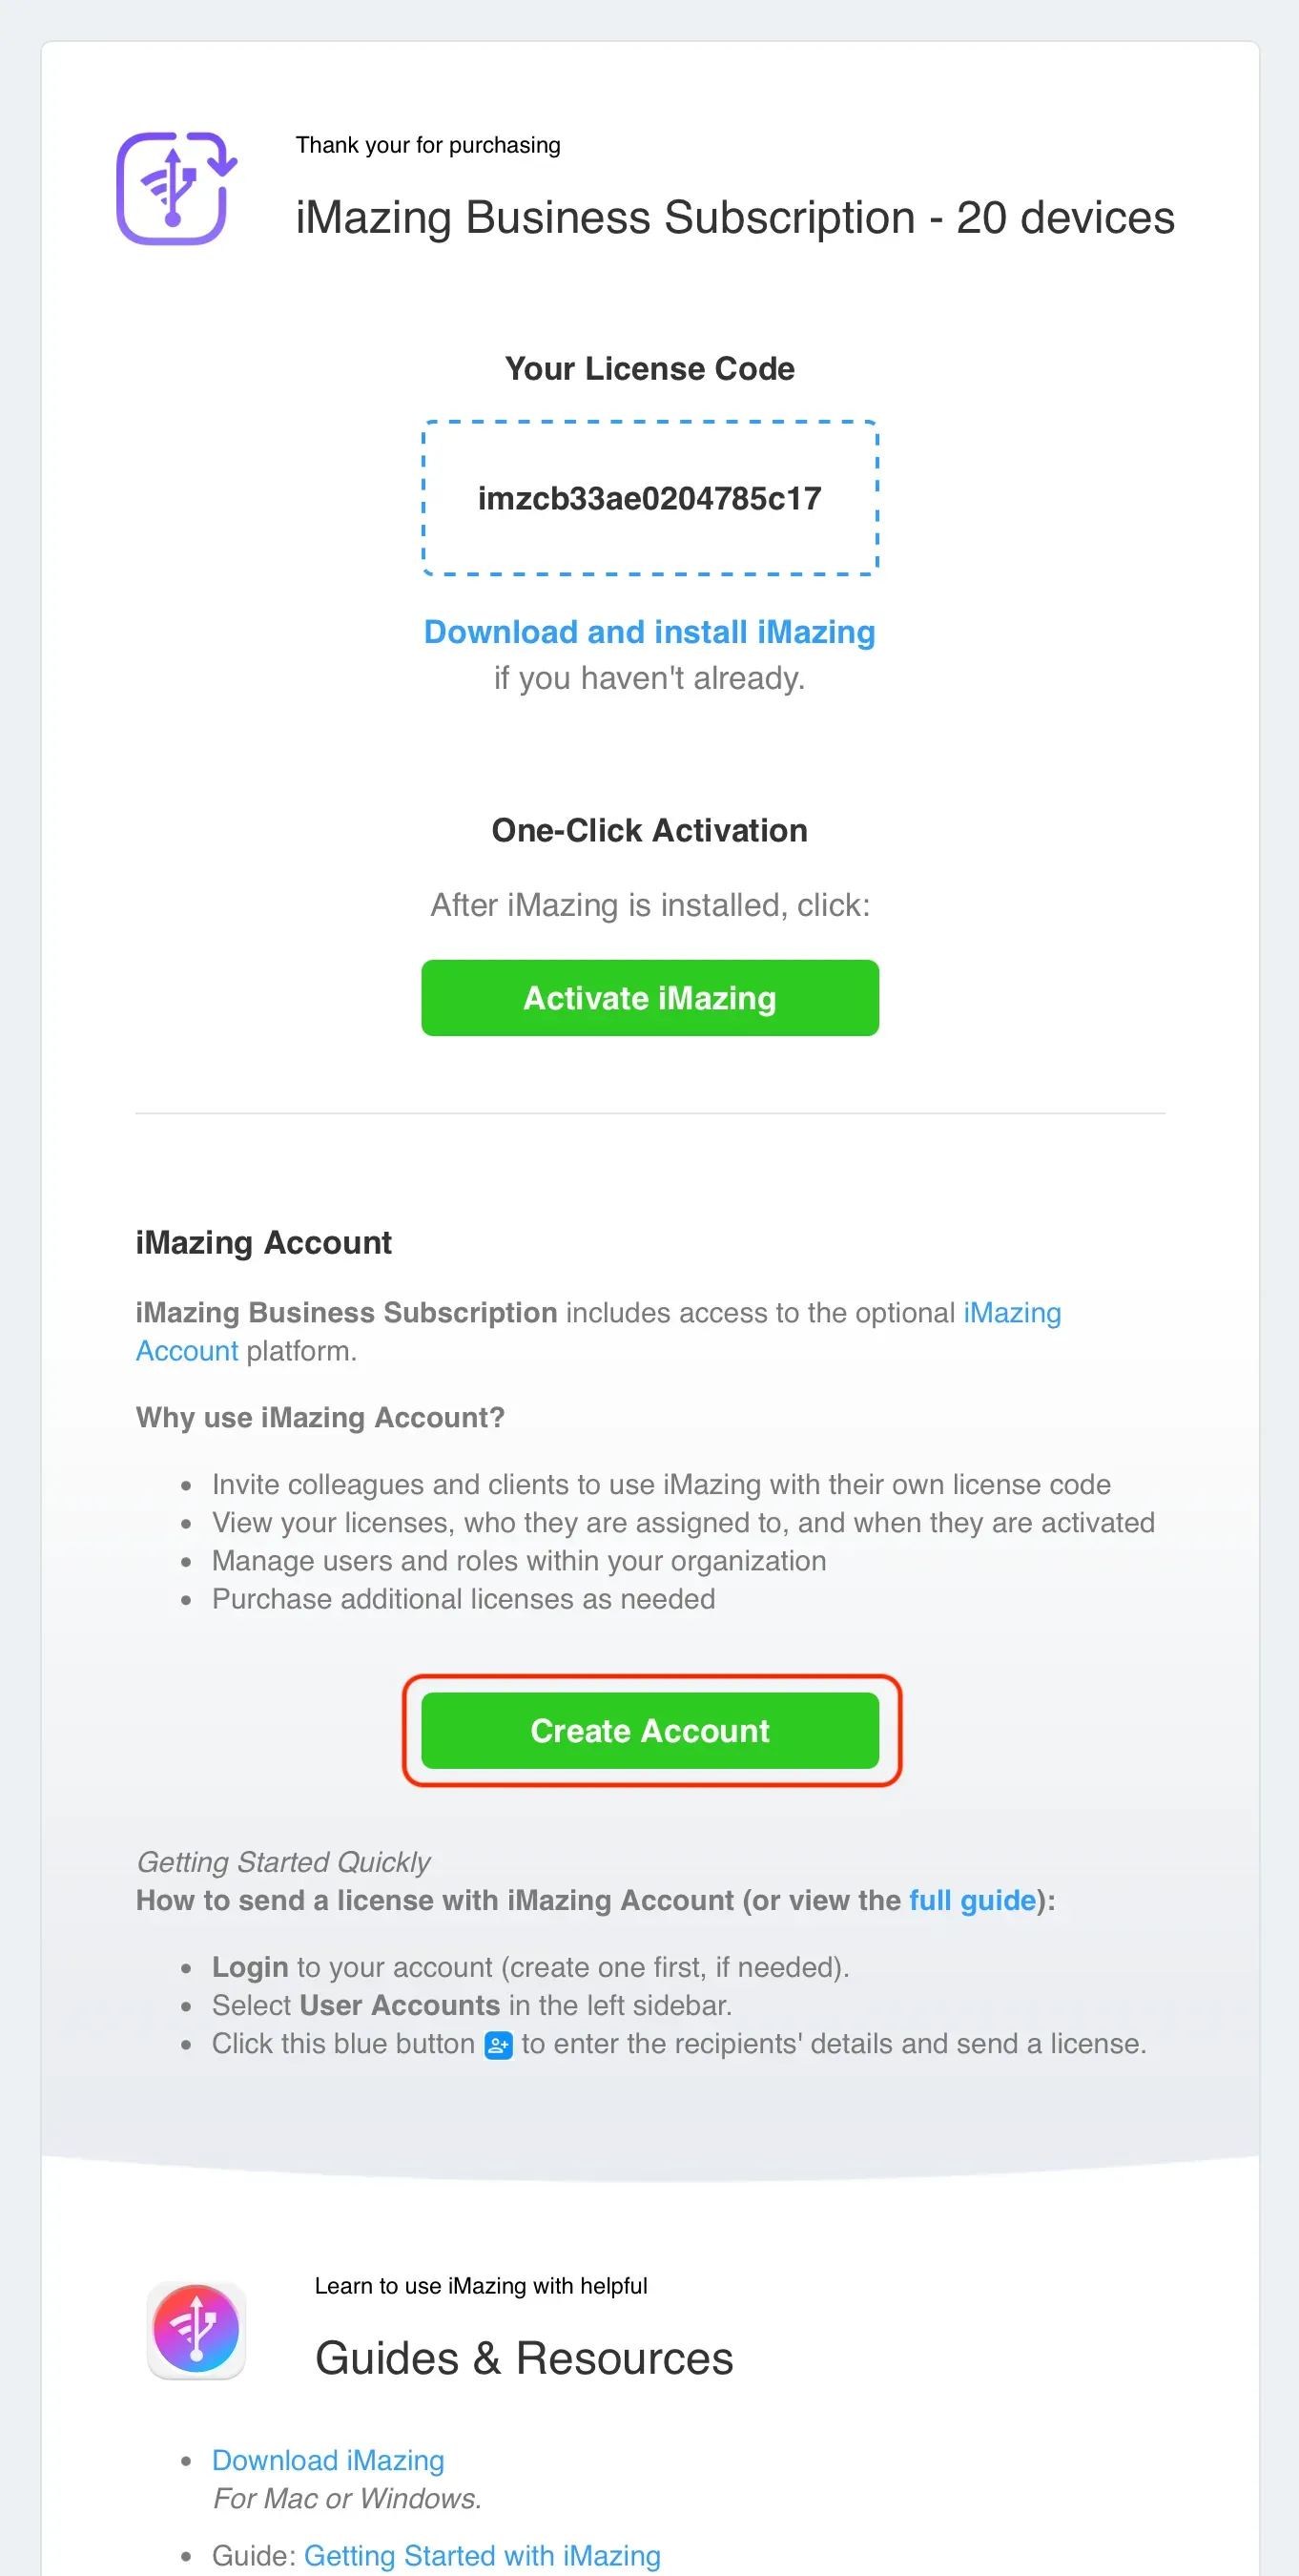1299x2576 pixels.
Task: Click the Download iMazing link for Mac or Windows
Action: click(x=328, y=2460)
